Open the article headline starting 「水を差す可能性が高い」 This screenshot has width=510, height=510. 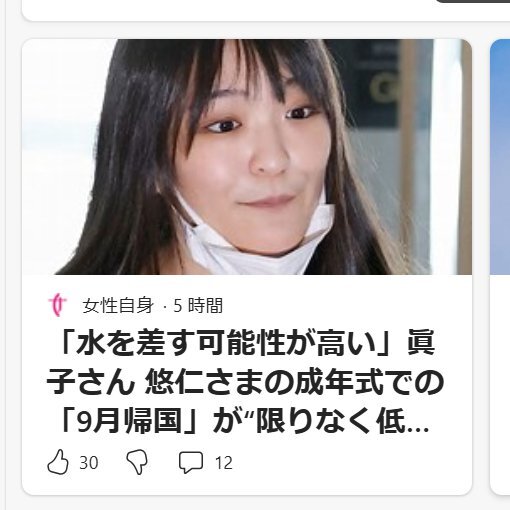pos(246,381)
